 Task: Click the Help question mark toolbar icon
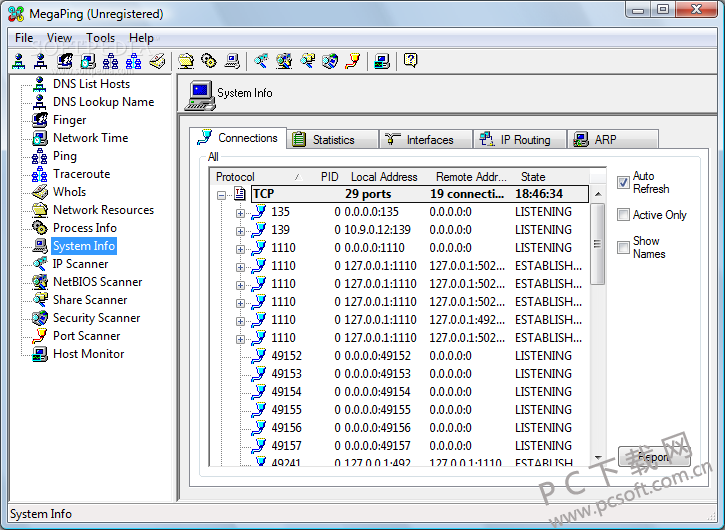(x=411, y=61)
